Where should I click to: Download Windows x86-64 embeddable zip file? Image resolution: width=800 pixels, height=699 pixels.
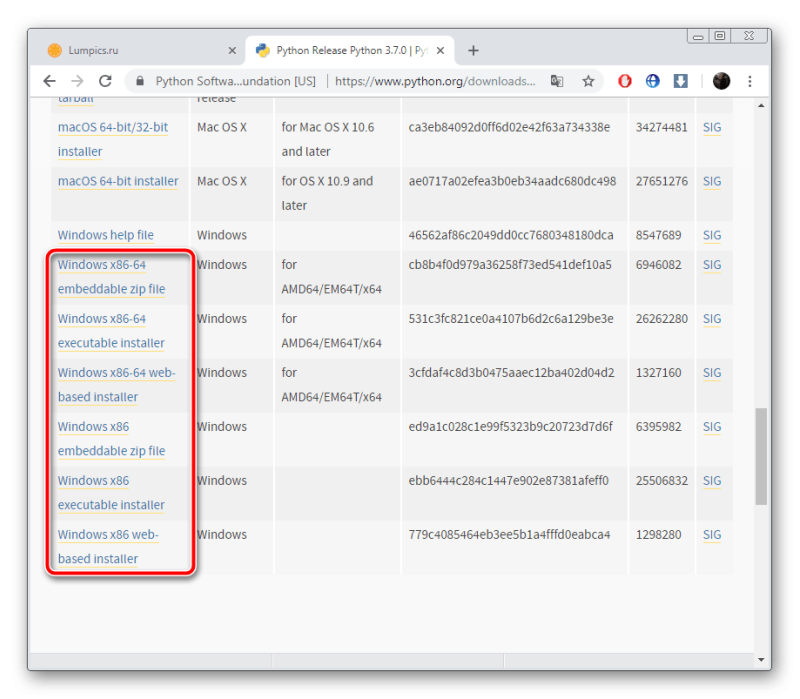pos(111,277)
